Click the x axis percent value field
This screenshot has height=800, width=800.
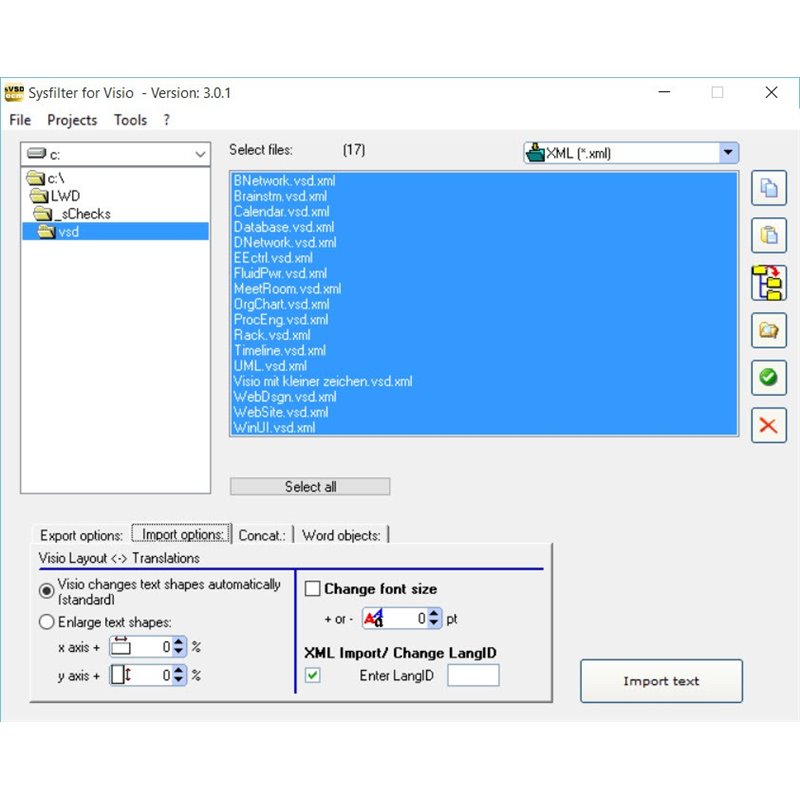tap(152, 646)
